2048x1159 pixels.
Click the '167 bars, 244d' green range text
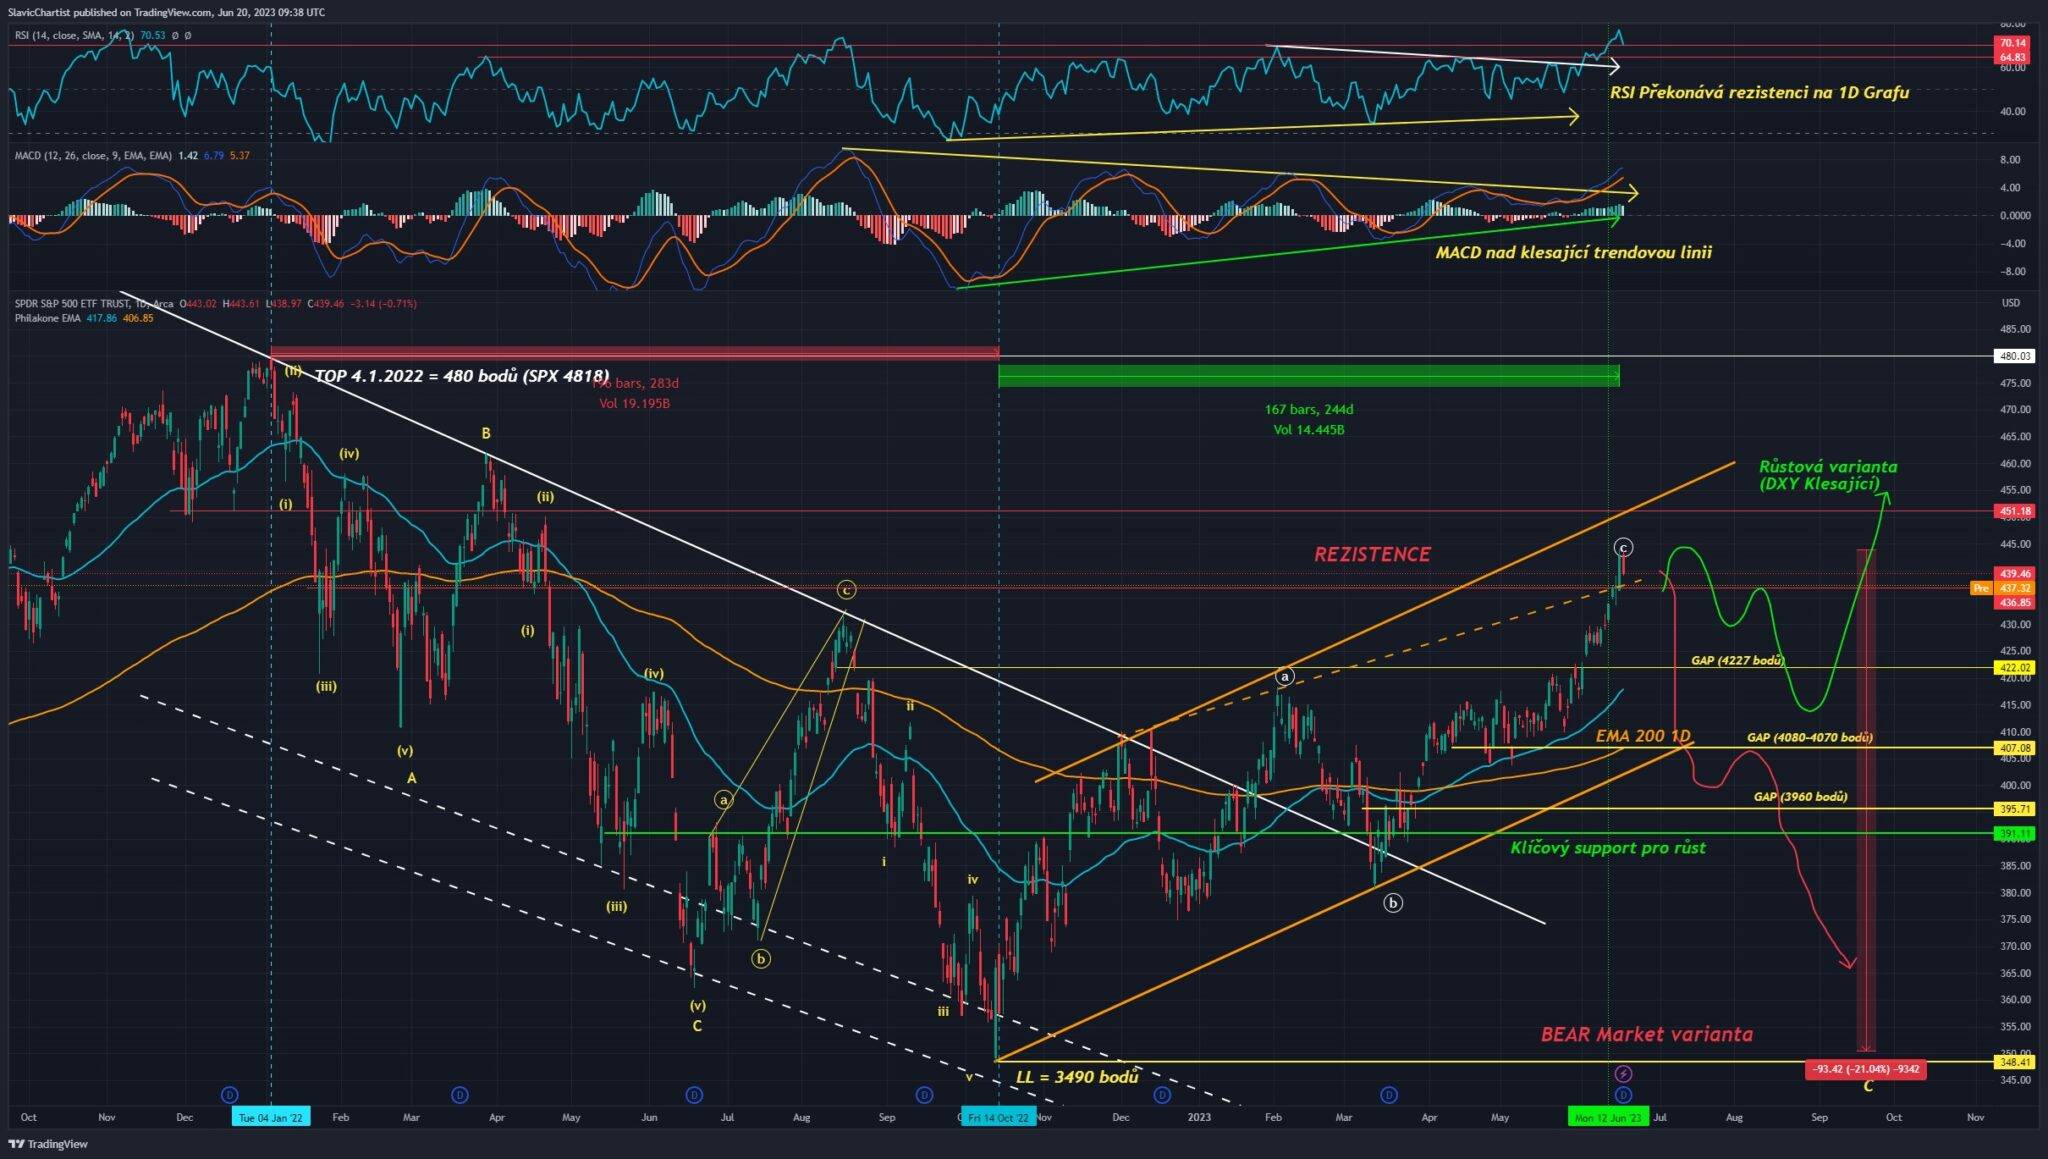(x=1308, y=410)
